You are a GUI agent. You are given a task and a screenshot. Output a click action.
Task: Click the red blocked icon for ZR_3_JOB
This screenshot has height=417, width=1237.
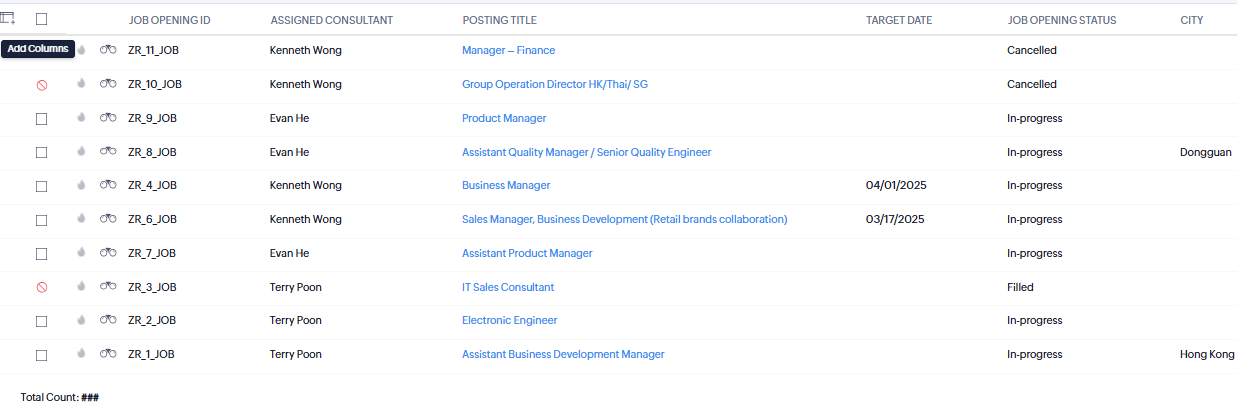pyautogui.click(x=42, y=287)
